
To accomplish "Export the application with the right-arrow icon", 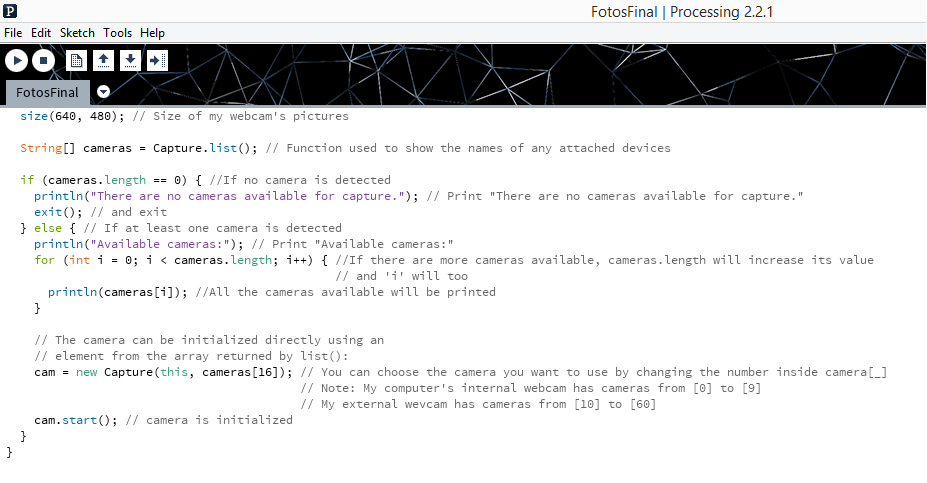I will pyautogui.click(x=157, y=60).
